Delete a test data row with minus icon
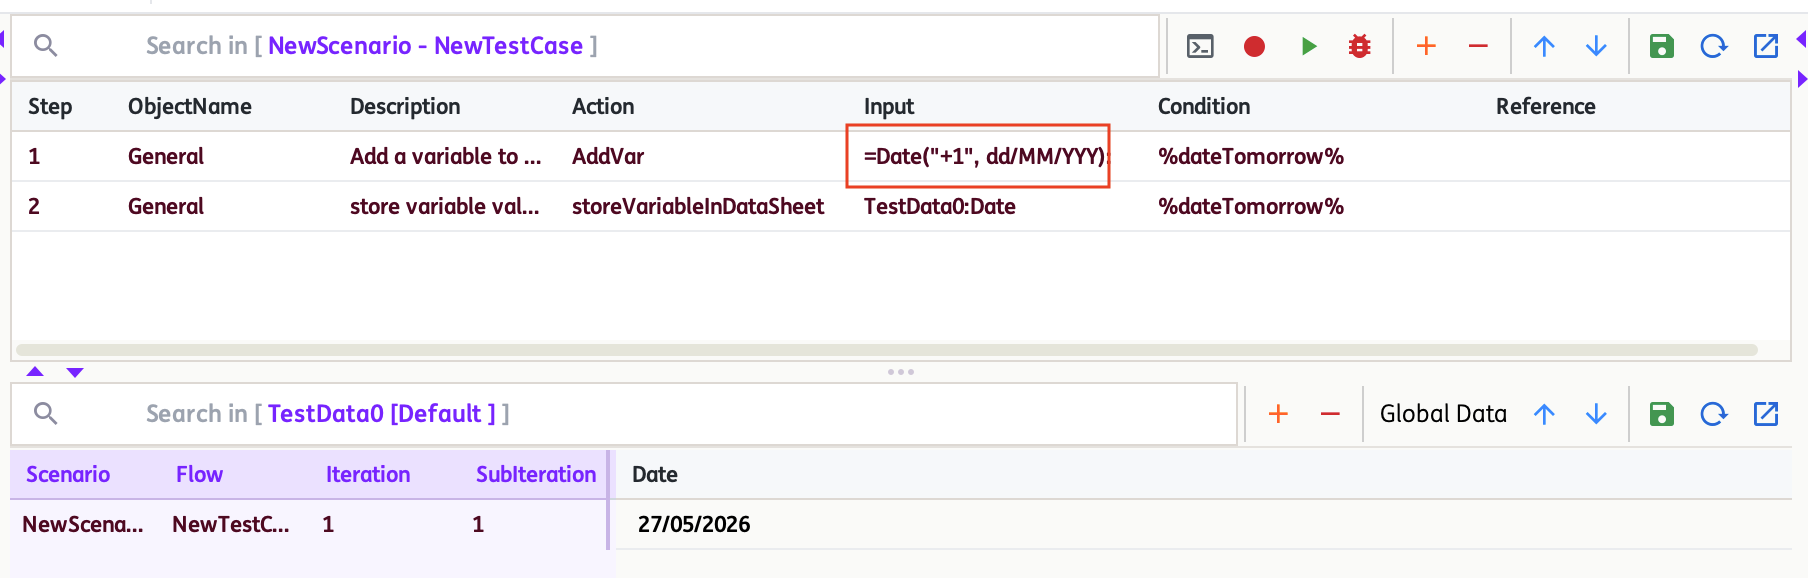The width and height of the screenshot is (1808, 578). coord(1330,414)
